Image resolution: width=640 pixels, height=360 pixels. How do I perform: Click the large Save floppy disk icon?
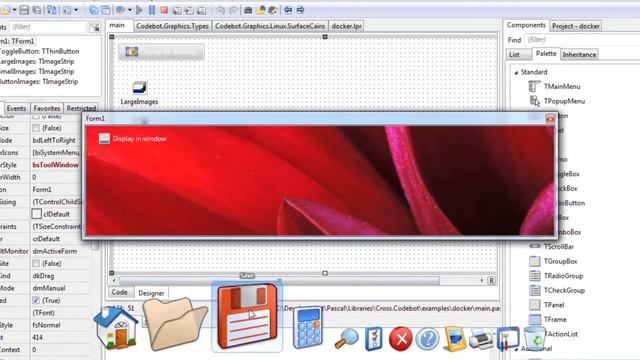(x=247, y=316)
